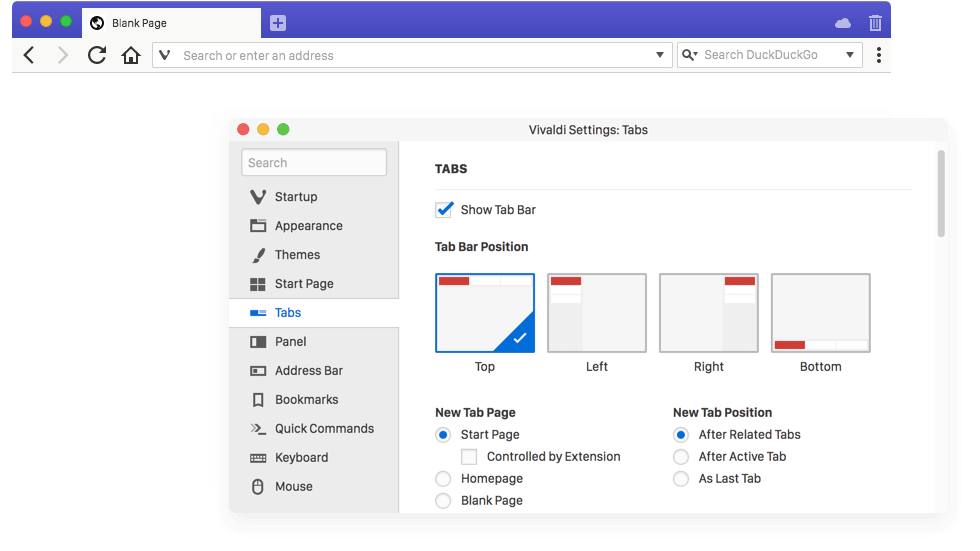
Task: Select the Blank Page browser tab
Action: 170,22
